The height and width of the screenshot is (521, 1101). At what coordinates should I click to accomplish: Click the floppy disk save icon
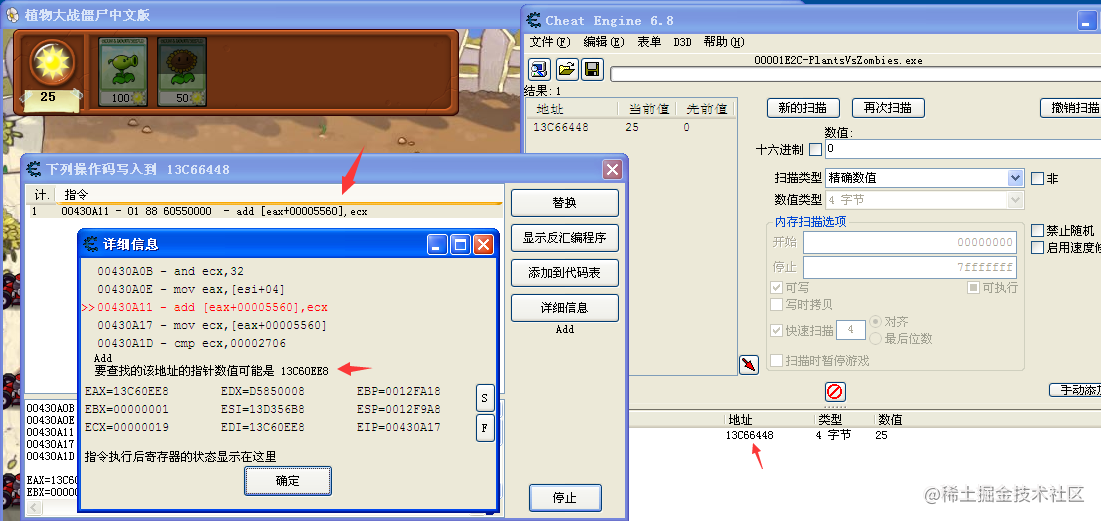592,69
